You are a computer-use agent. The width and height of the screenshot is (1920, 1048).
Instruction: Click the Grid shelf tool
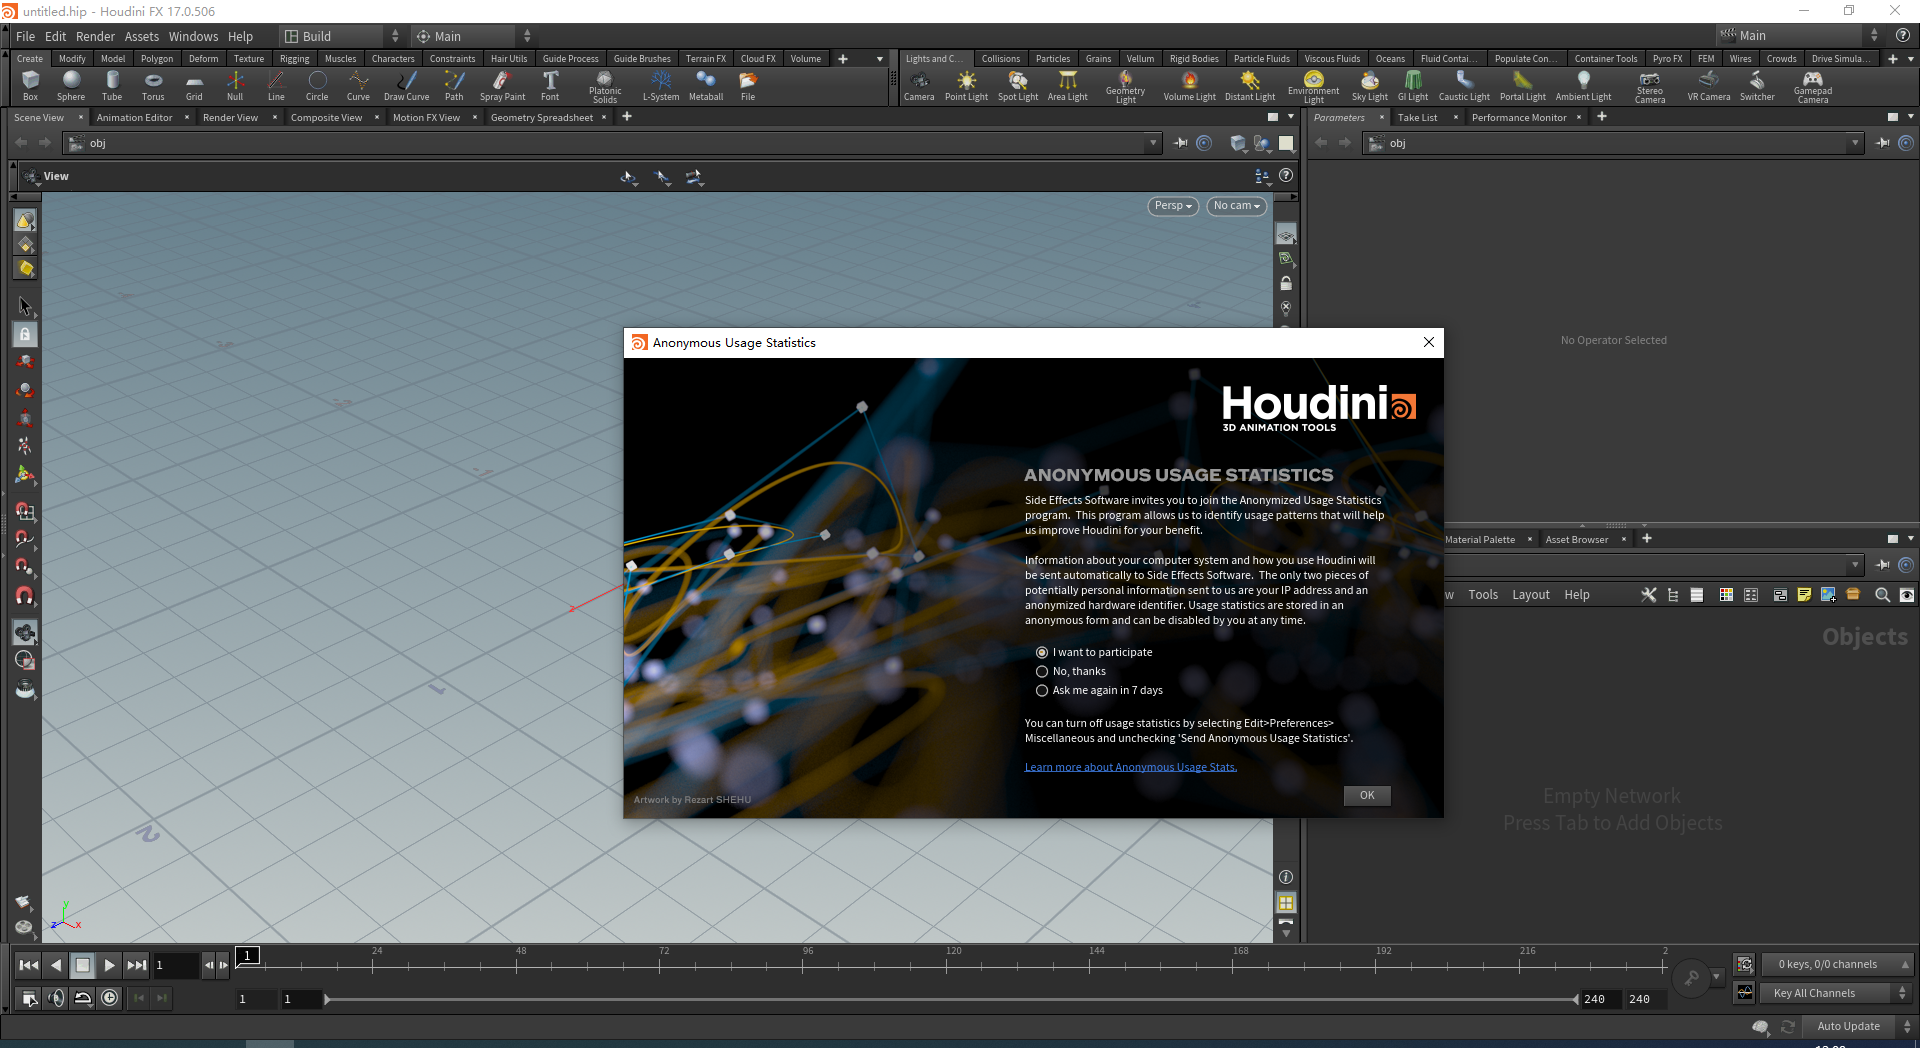194,86
